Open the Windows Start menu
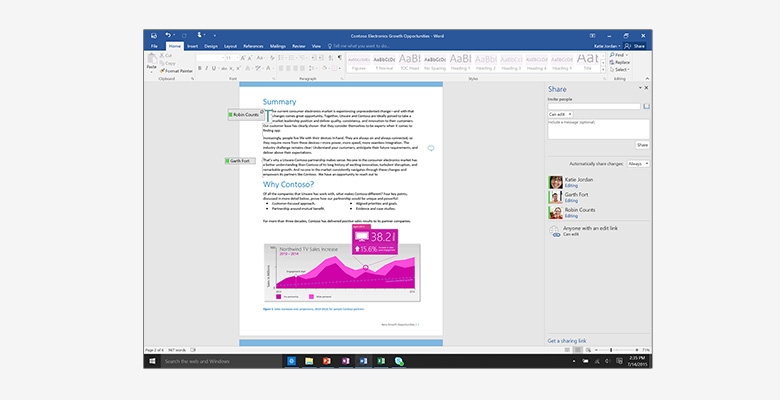780x400 pixels. tap(153, 361)
